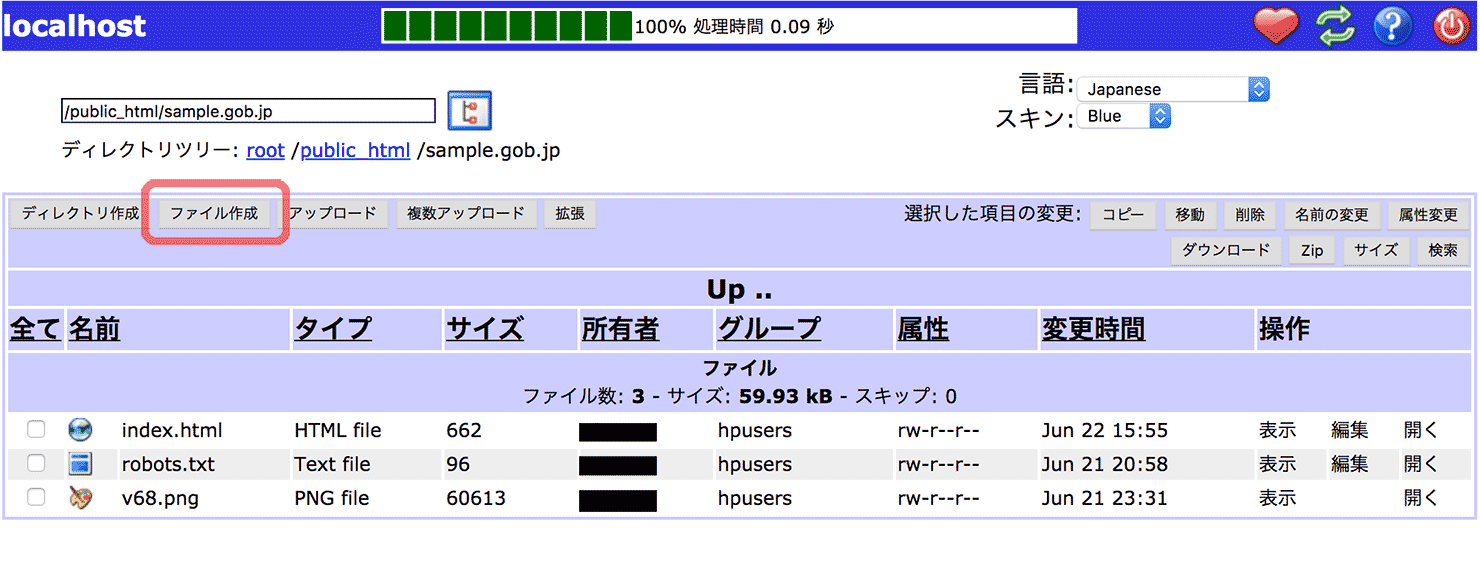The height and width of the screenshot is (586, 1480).
Task: Open the スキン Blue skin dropdown
Action: point(1124,116)
